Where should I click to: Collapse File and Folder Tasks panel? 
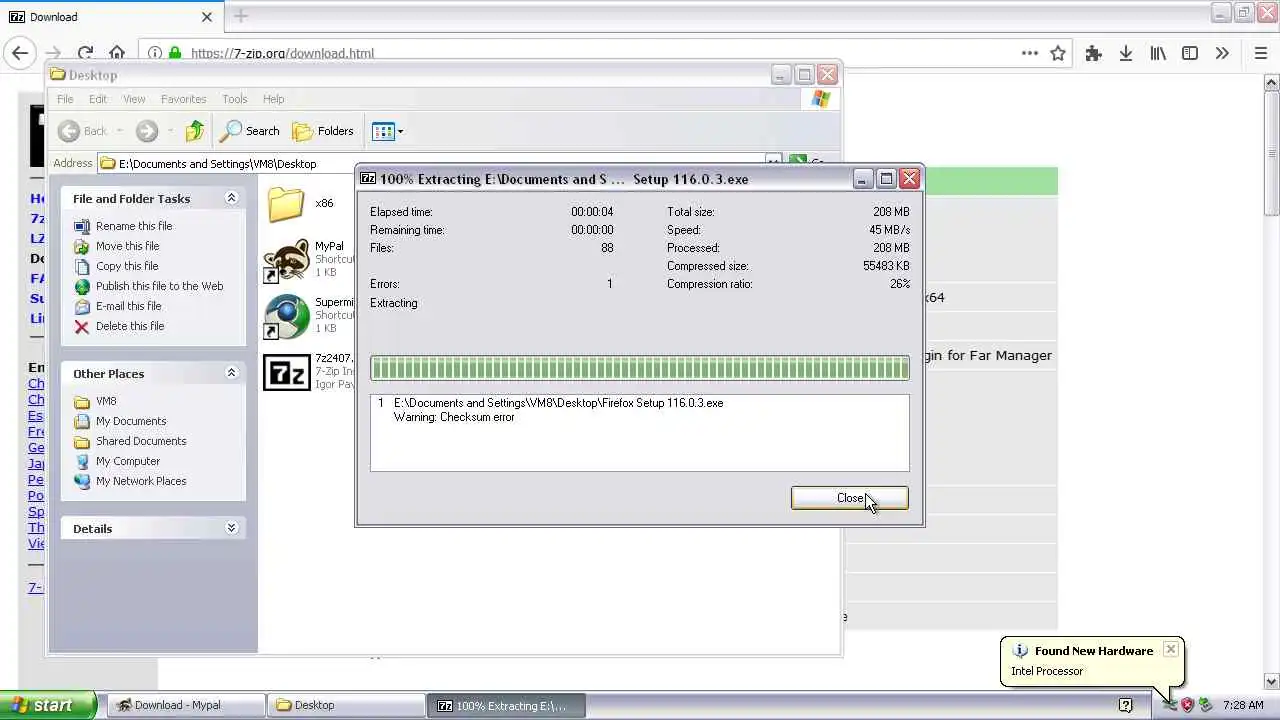231,198
